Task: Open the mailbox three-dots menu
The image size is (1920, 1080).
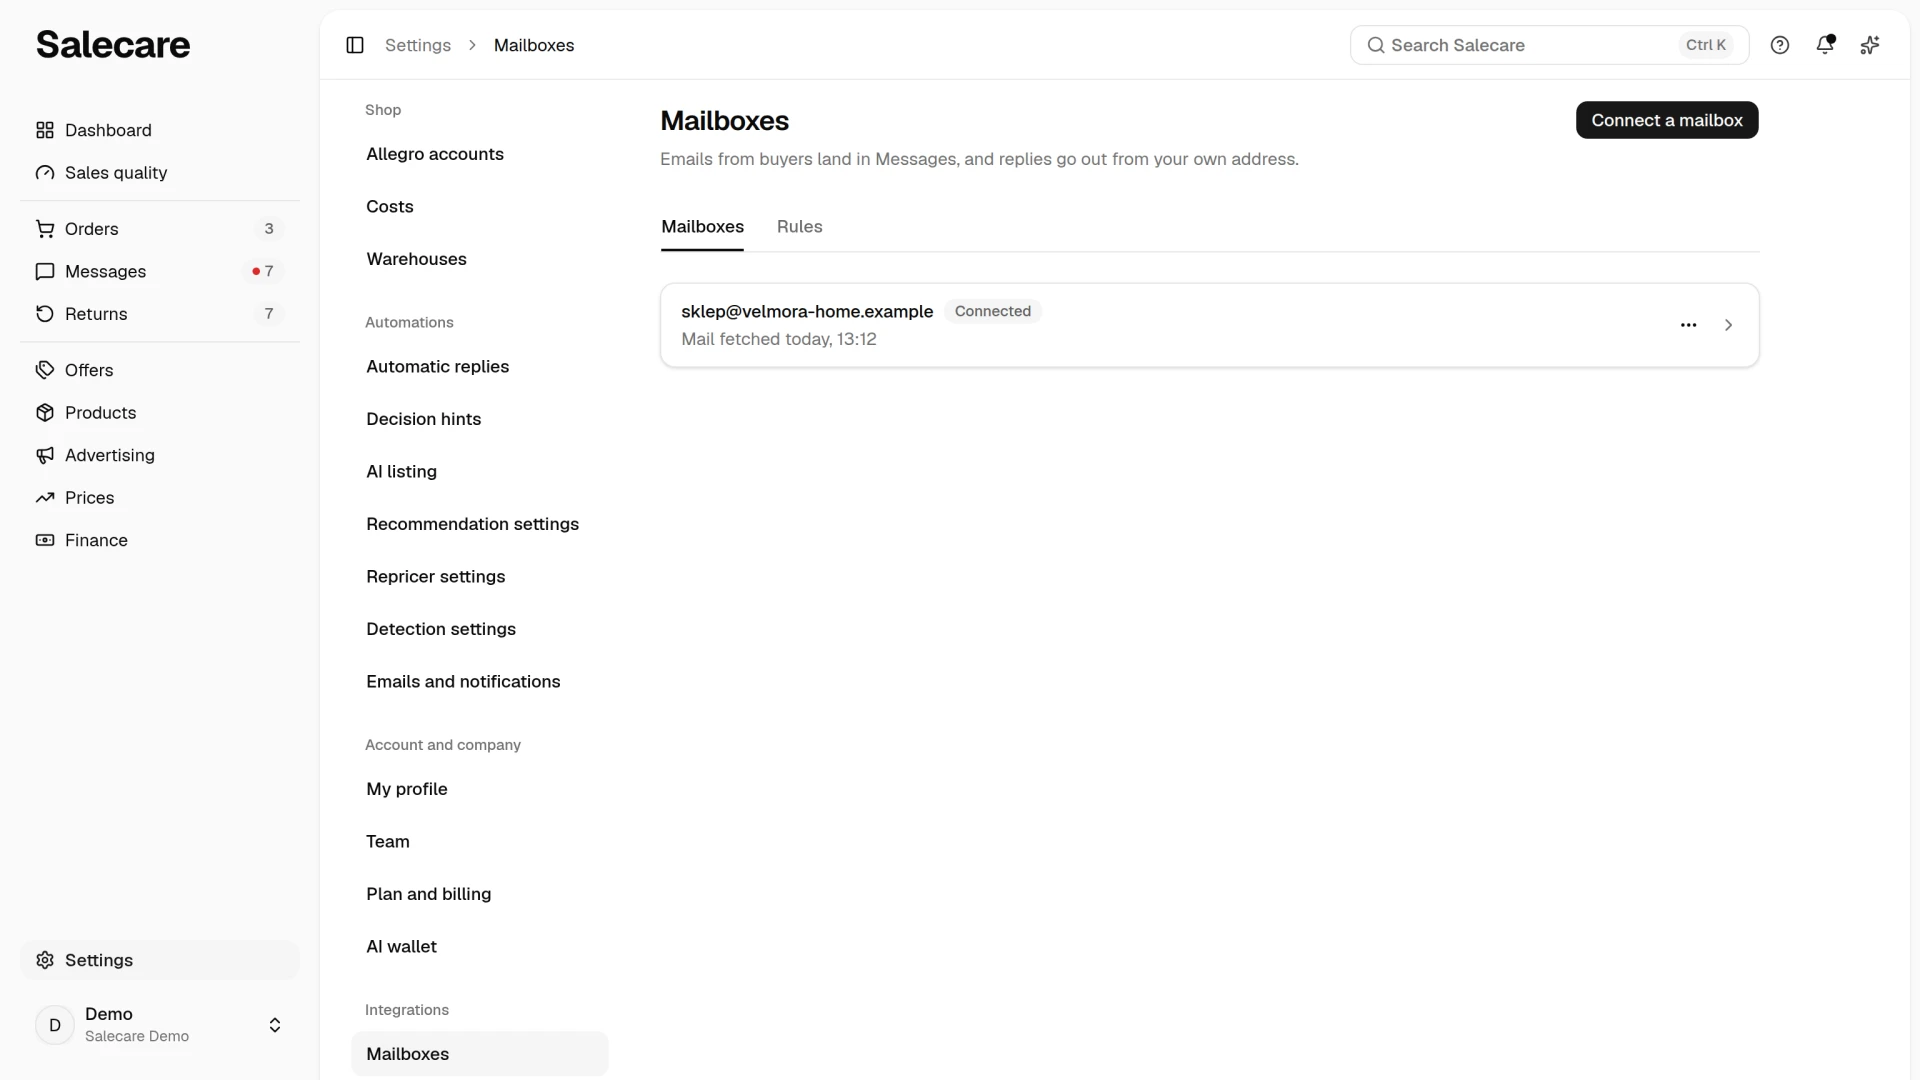Action: pyautogui.click(x=1689, y=325)
